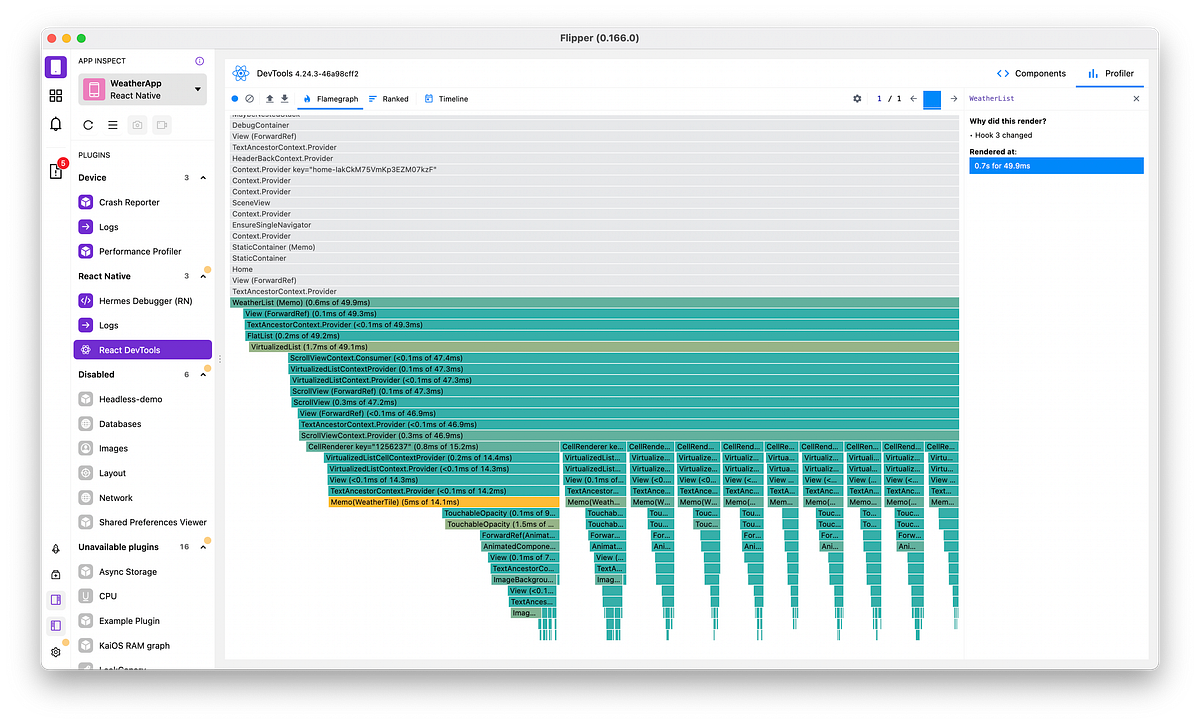Reload the connected app

click(88, 124)
